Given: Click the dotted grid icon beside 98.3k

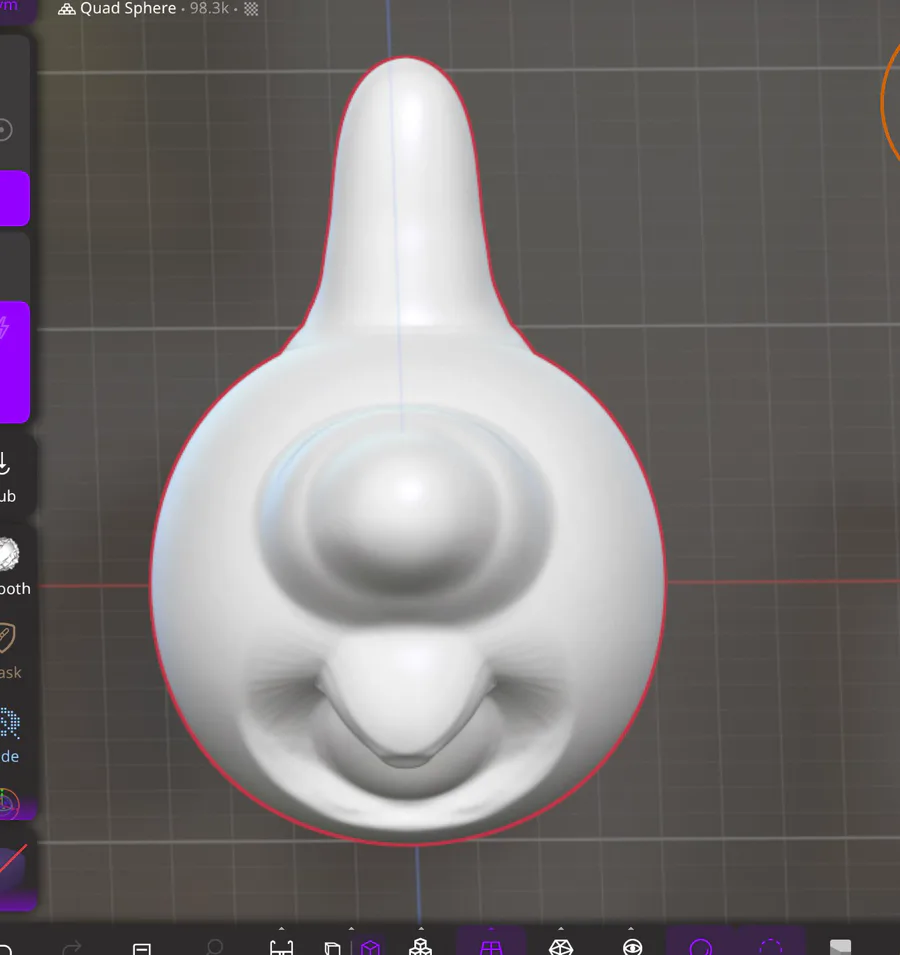Looking at the screenshot, I should pos(251,9).
